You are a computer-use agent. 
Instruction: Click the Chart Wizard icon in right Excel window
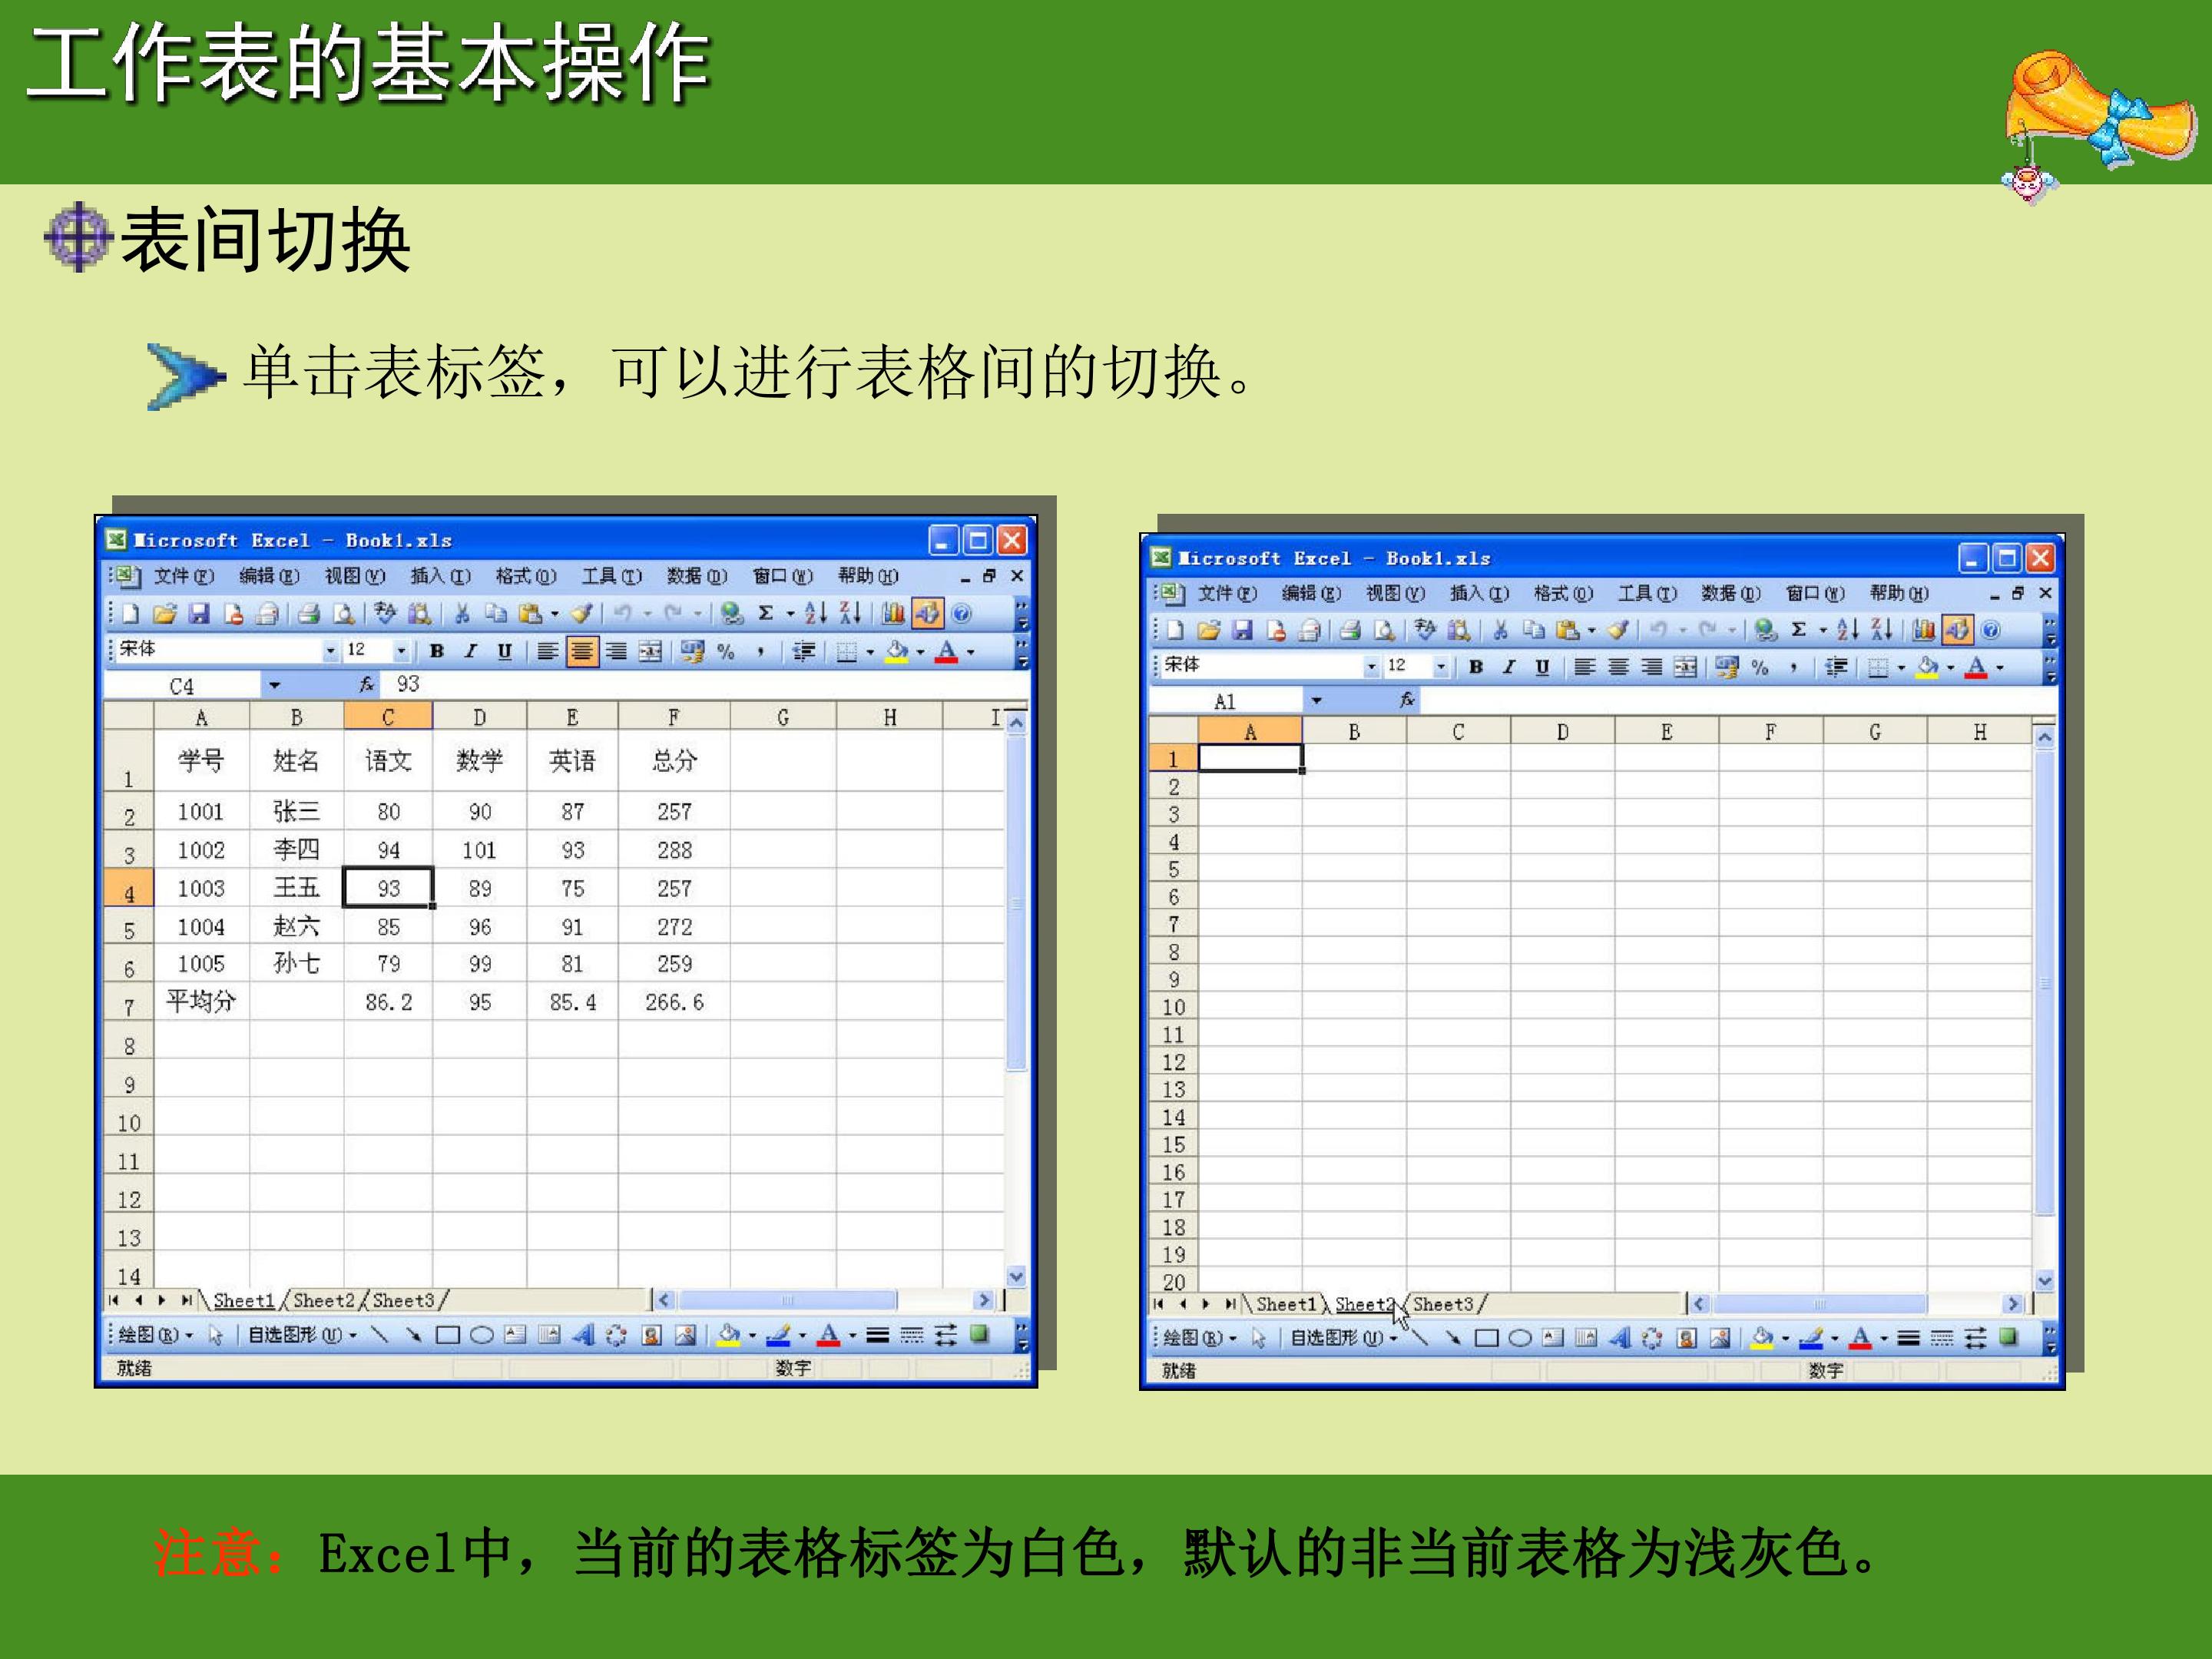(x=1923, y=630)
